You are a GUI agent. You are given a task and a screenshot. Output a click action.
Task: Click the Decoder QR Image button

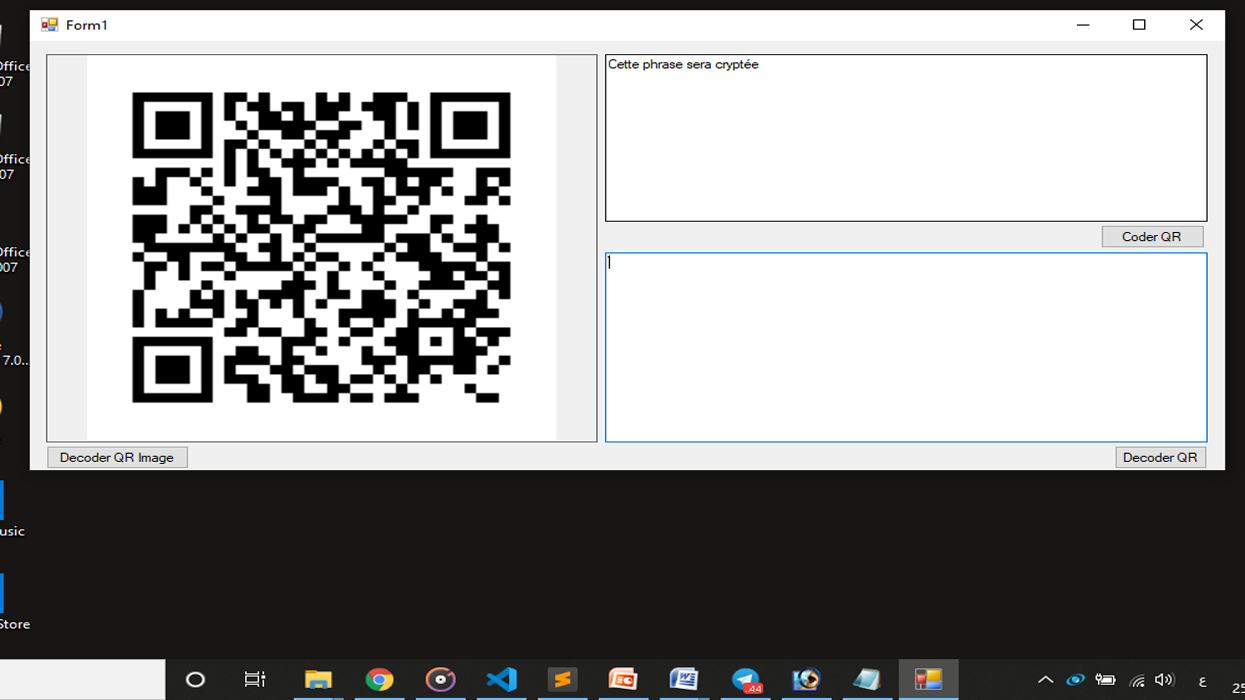coord(117,457)
